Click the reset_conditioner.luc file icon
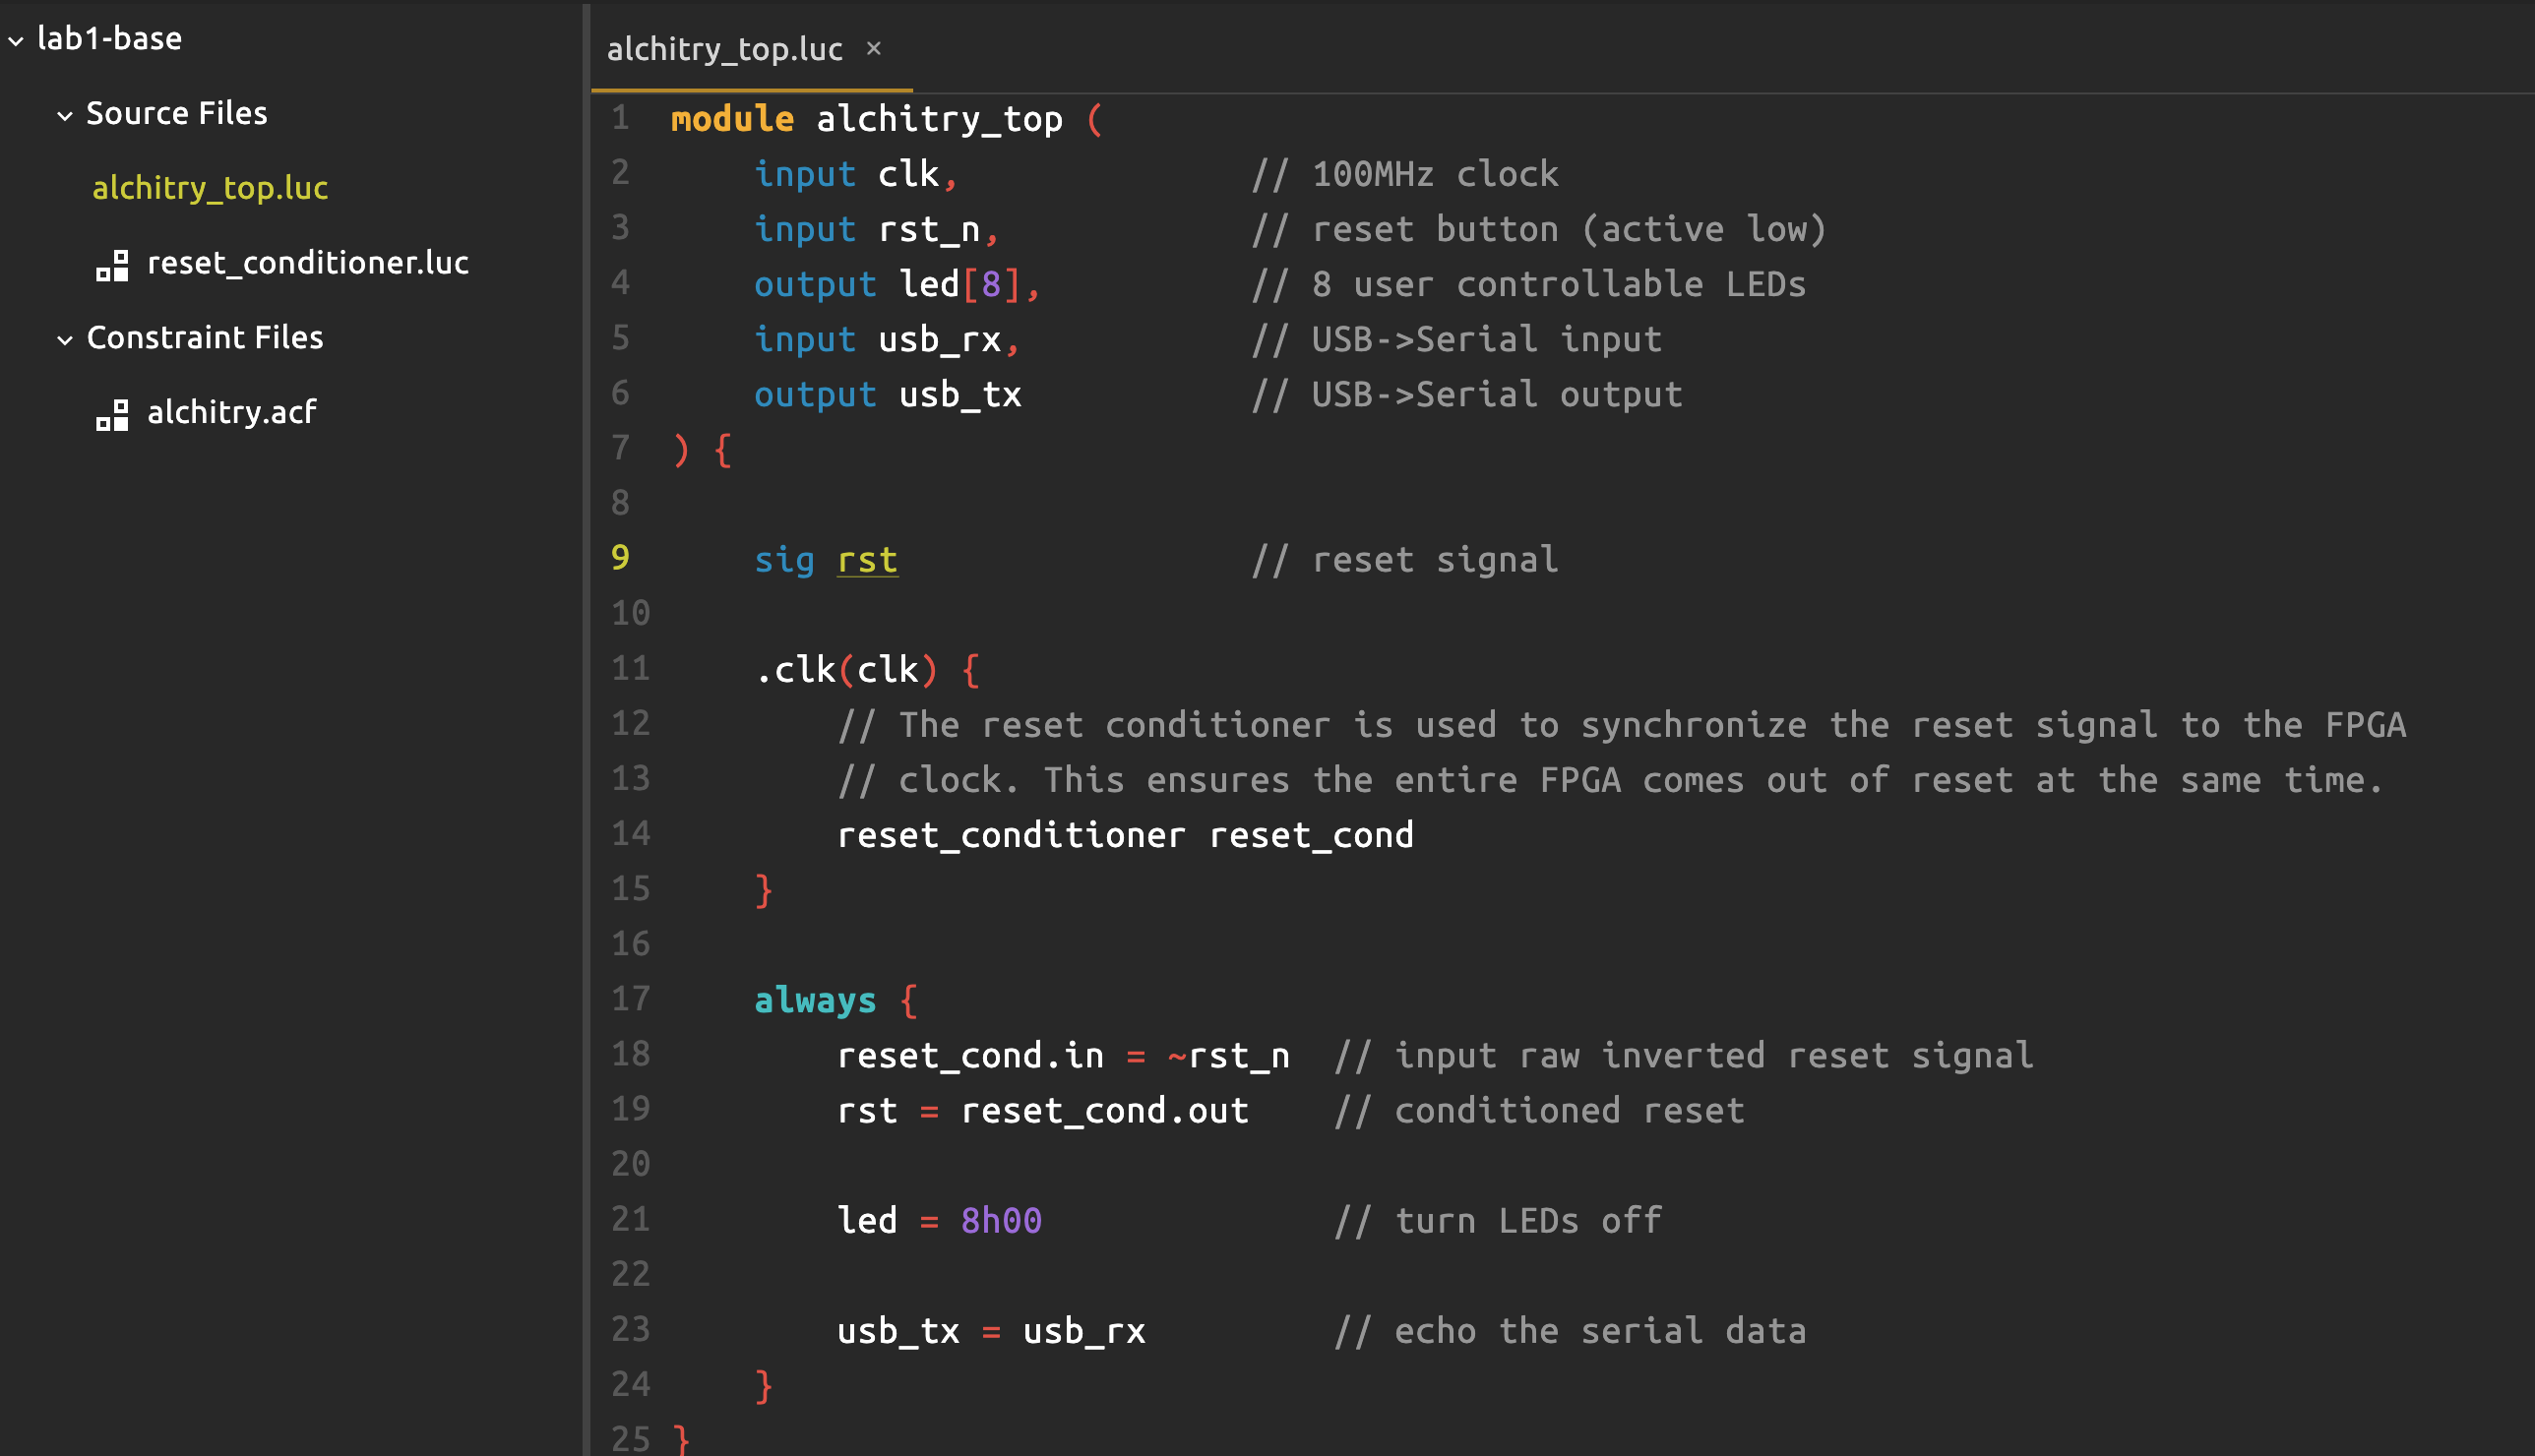This screenshot has height=1456, width=2535. tap(112, 265)
